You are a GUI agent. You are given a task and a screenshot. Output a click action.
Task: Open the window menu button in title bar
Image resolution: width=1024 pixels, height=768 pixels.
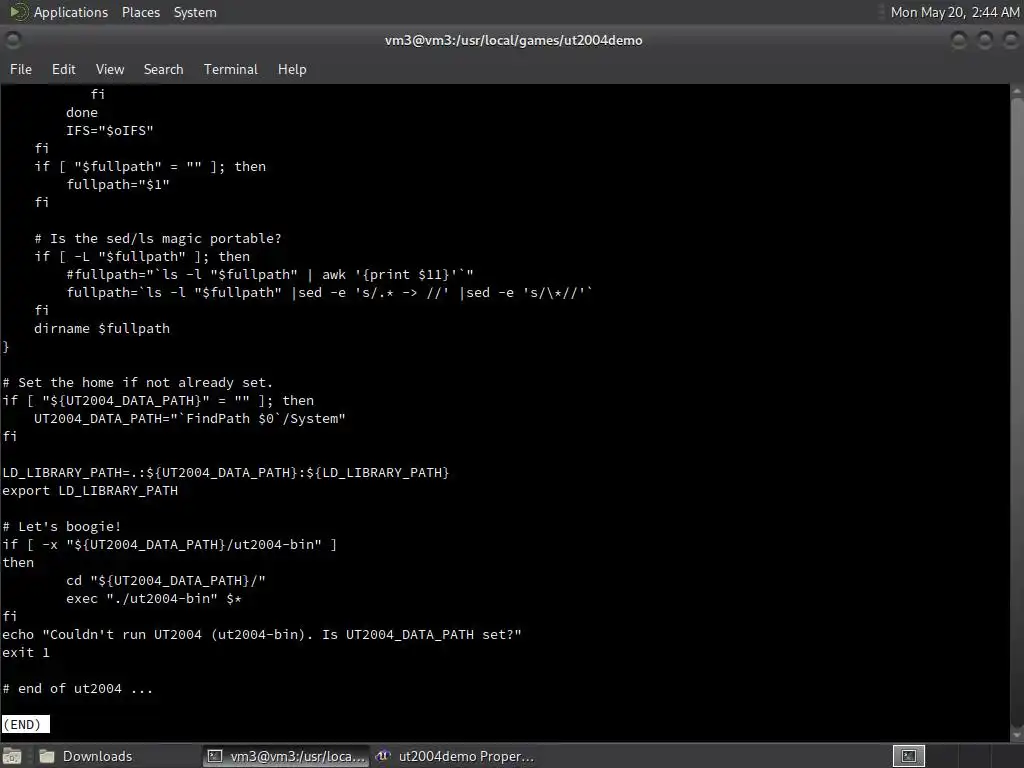click(13, 40)
